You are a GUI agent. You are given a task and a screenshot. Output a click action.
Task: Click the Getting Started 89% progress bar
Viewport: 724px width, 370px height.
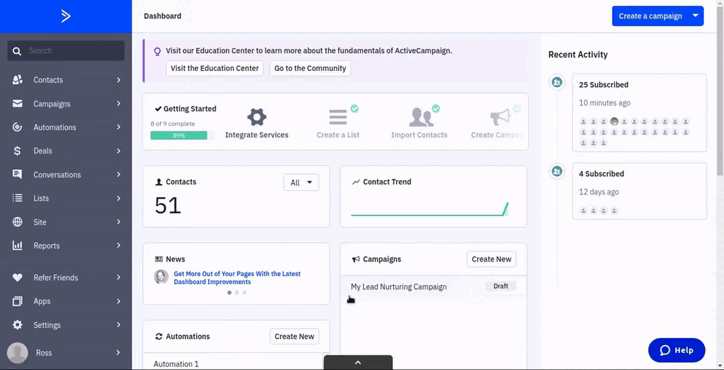click(x=182, y=135)
